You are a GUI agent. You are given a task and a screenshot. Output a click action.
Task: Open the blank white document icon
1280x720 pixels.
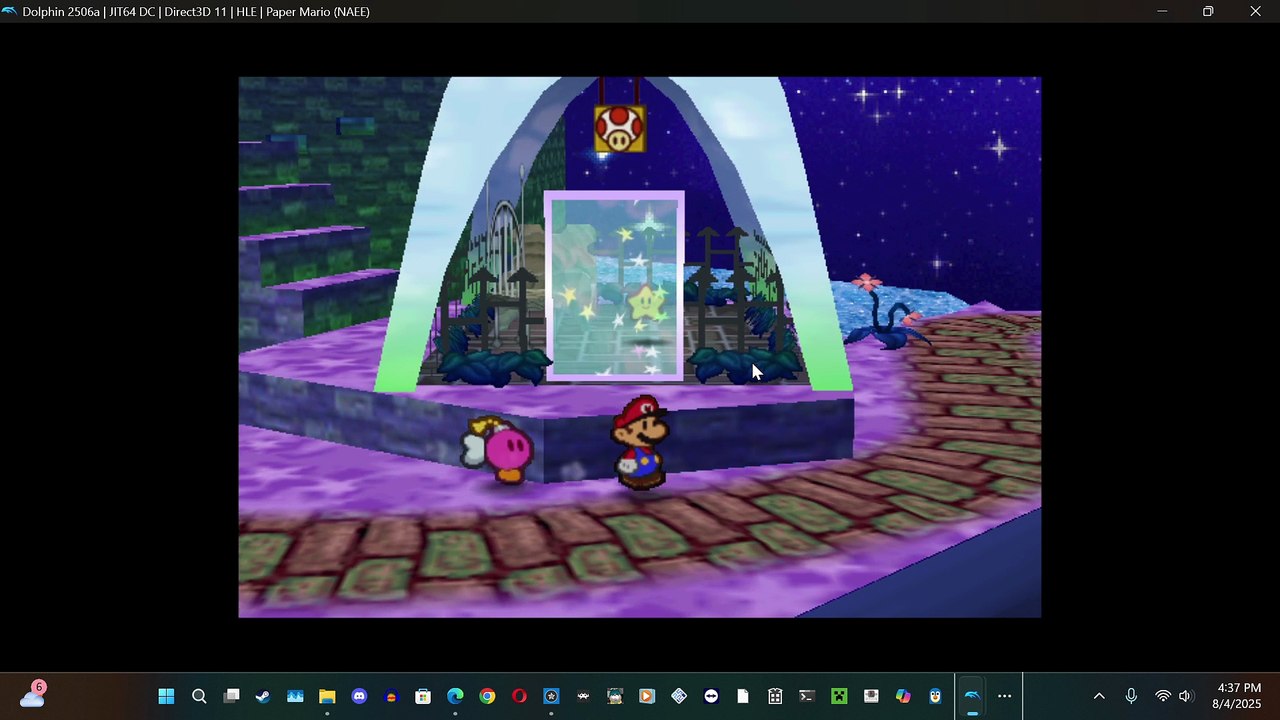pyautogui.click(x=743, y=696)
